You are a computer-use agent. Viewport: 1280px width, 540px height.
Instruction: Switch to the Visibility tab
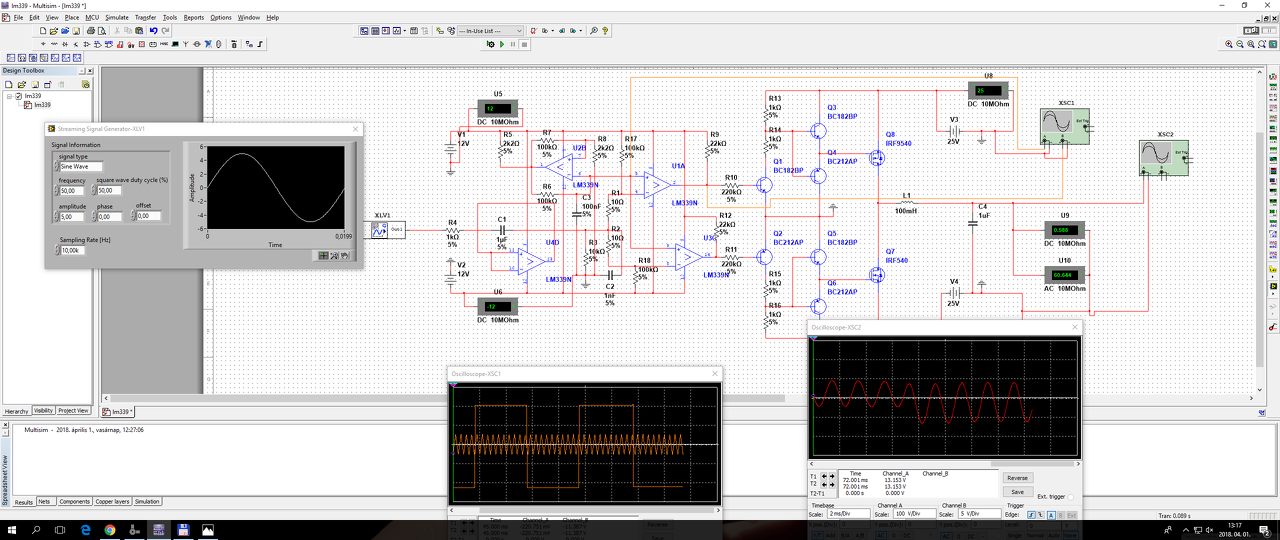click(x=43, y=411)
